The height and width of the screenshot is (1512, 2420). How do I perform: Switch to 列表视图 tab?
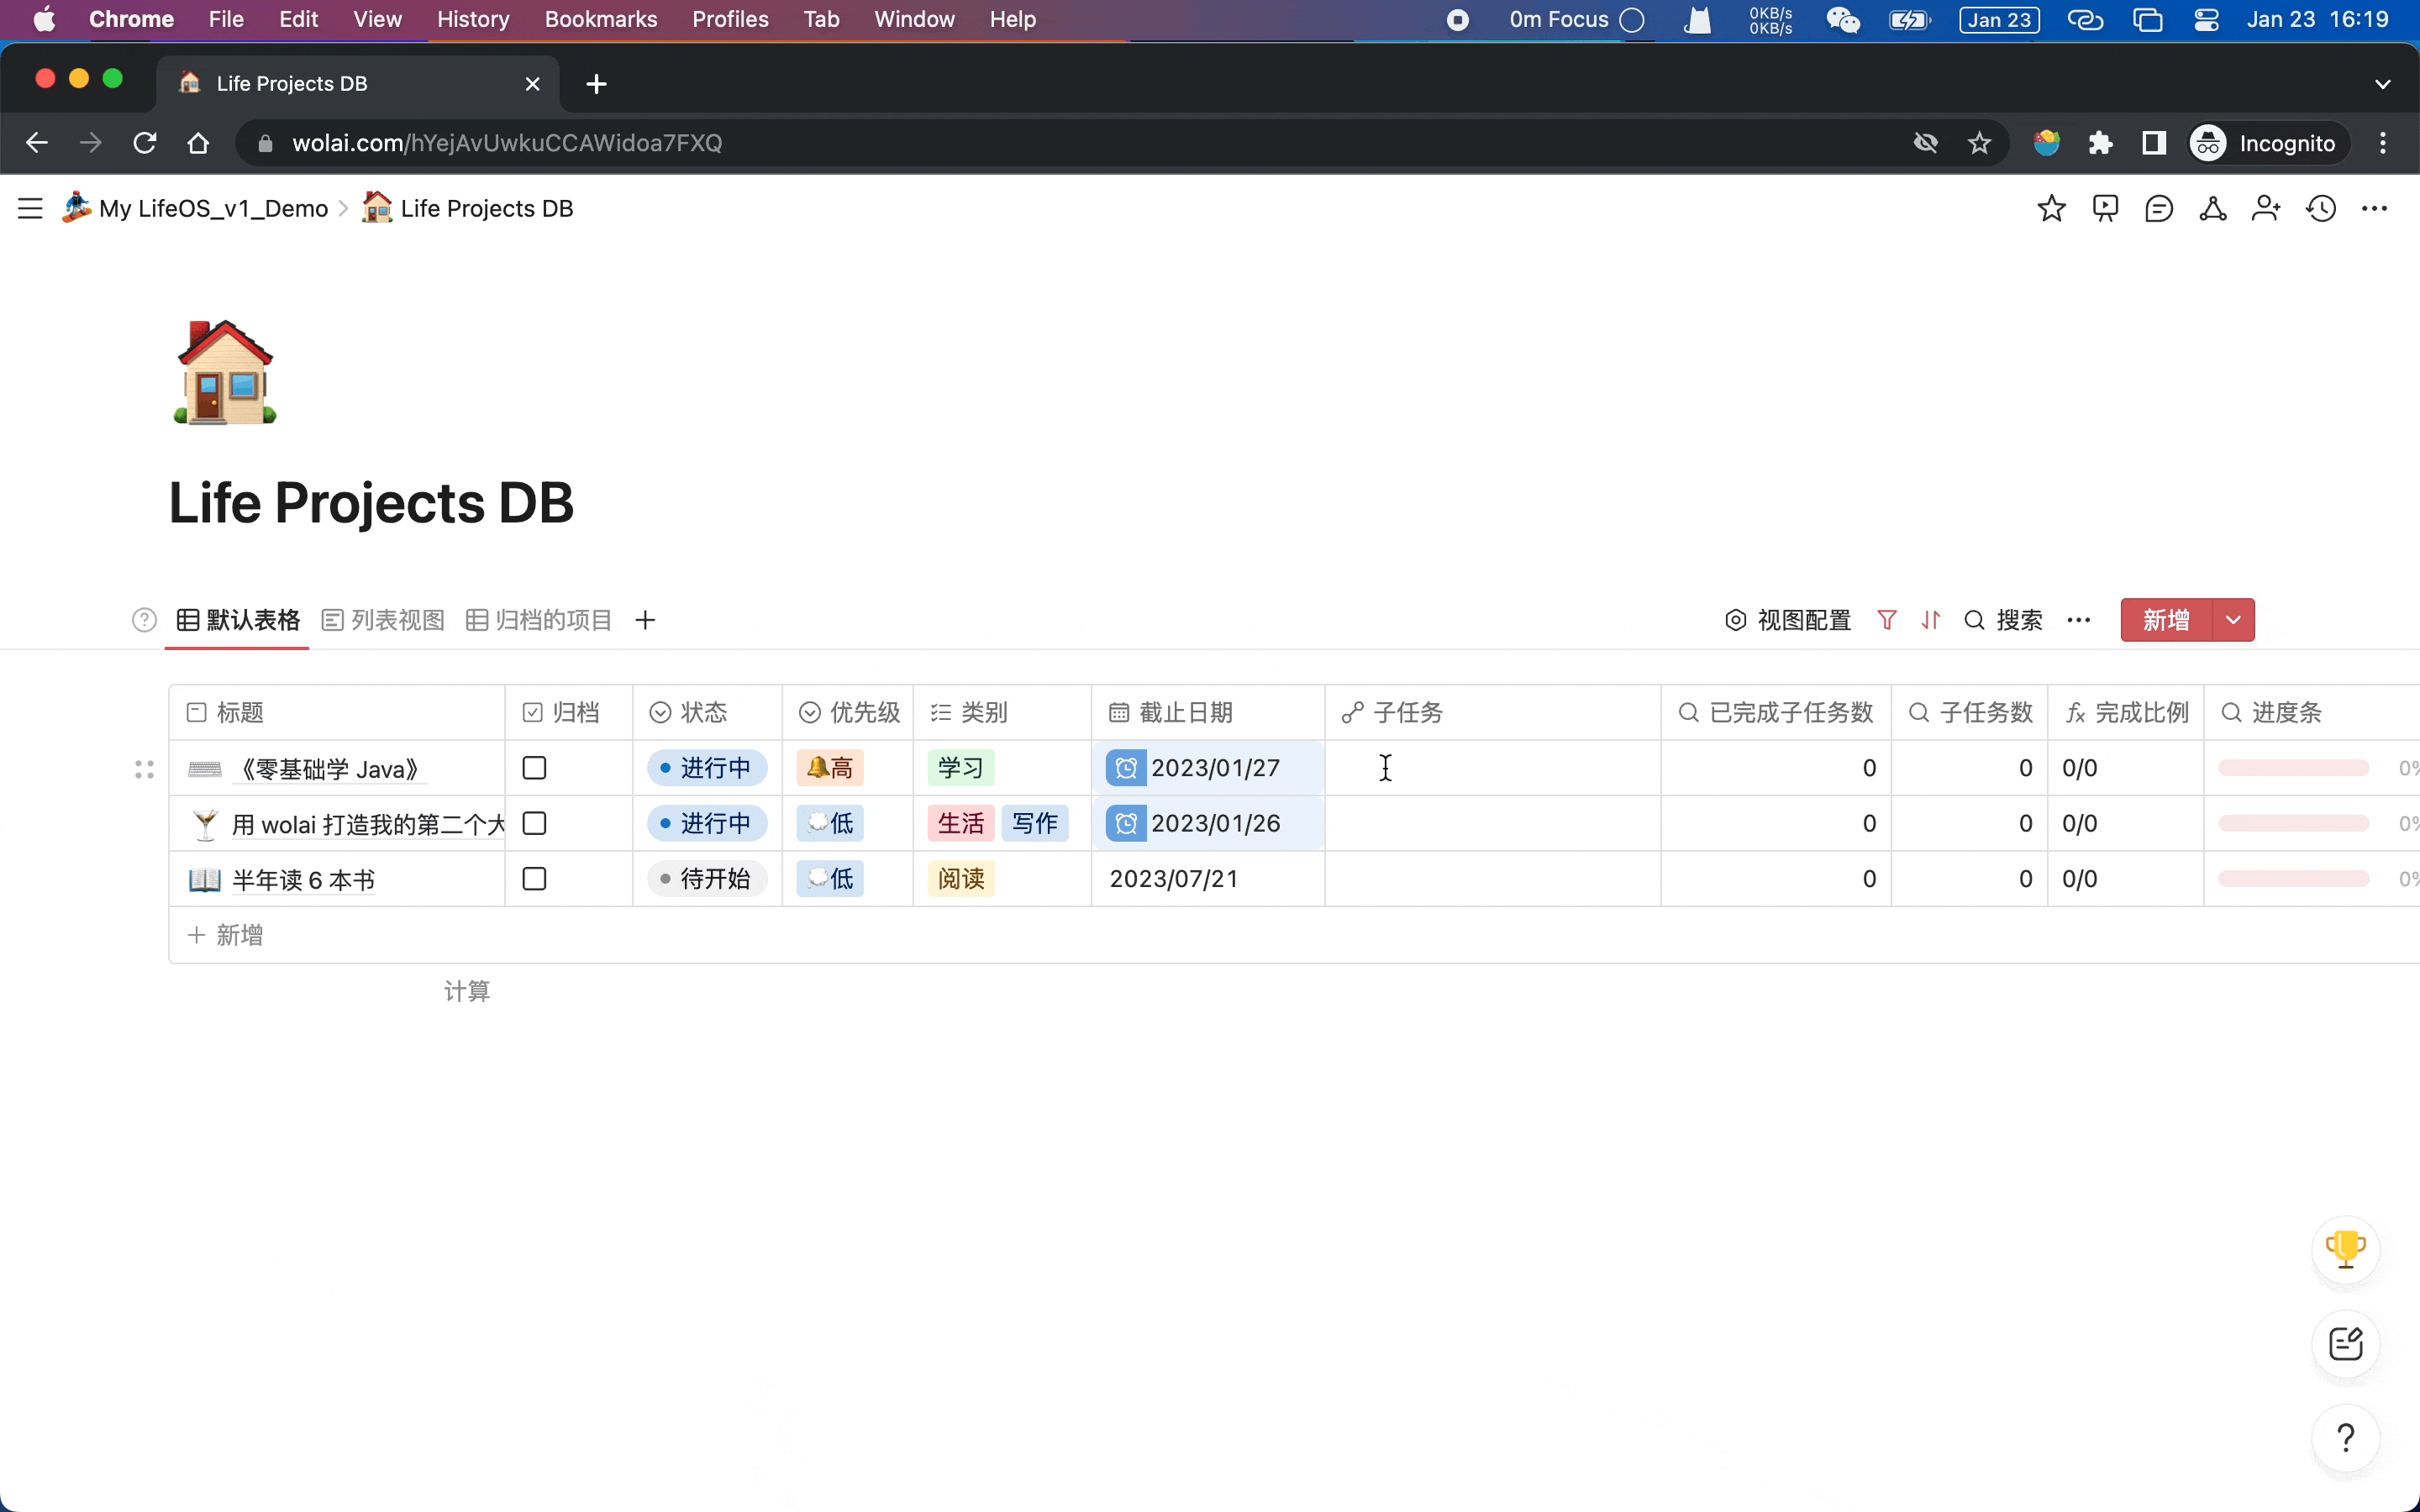pyautogui.click(x=384, y=620)
